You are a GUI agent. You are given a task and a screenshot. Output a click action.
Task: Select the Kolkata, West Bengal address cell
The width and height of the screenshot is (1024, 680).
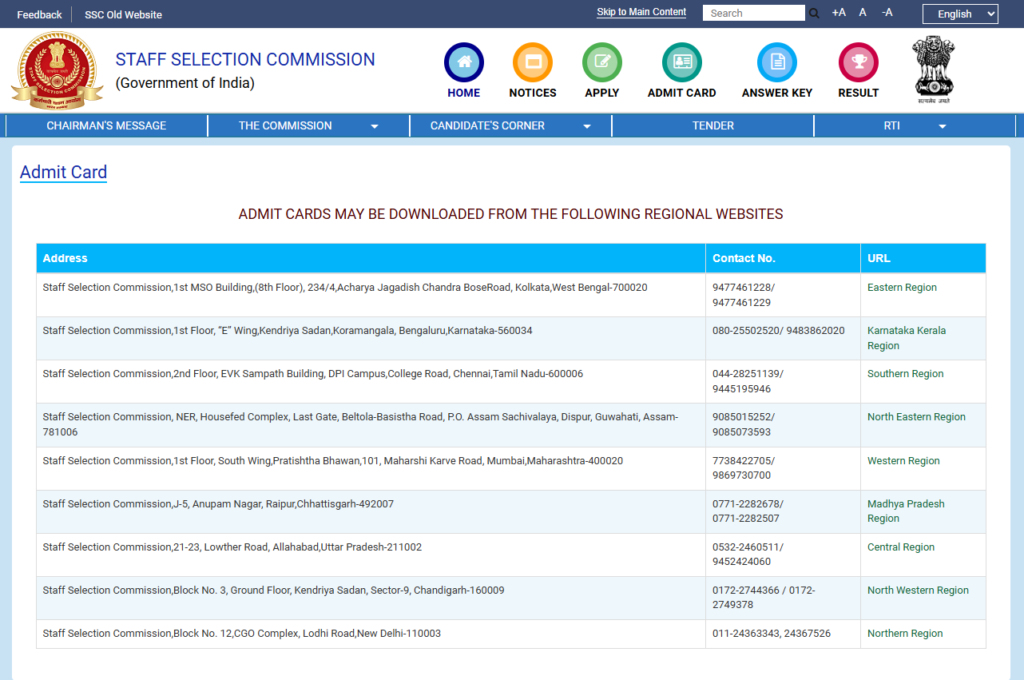click(371, 295)
